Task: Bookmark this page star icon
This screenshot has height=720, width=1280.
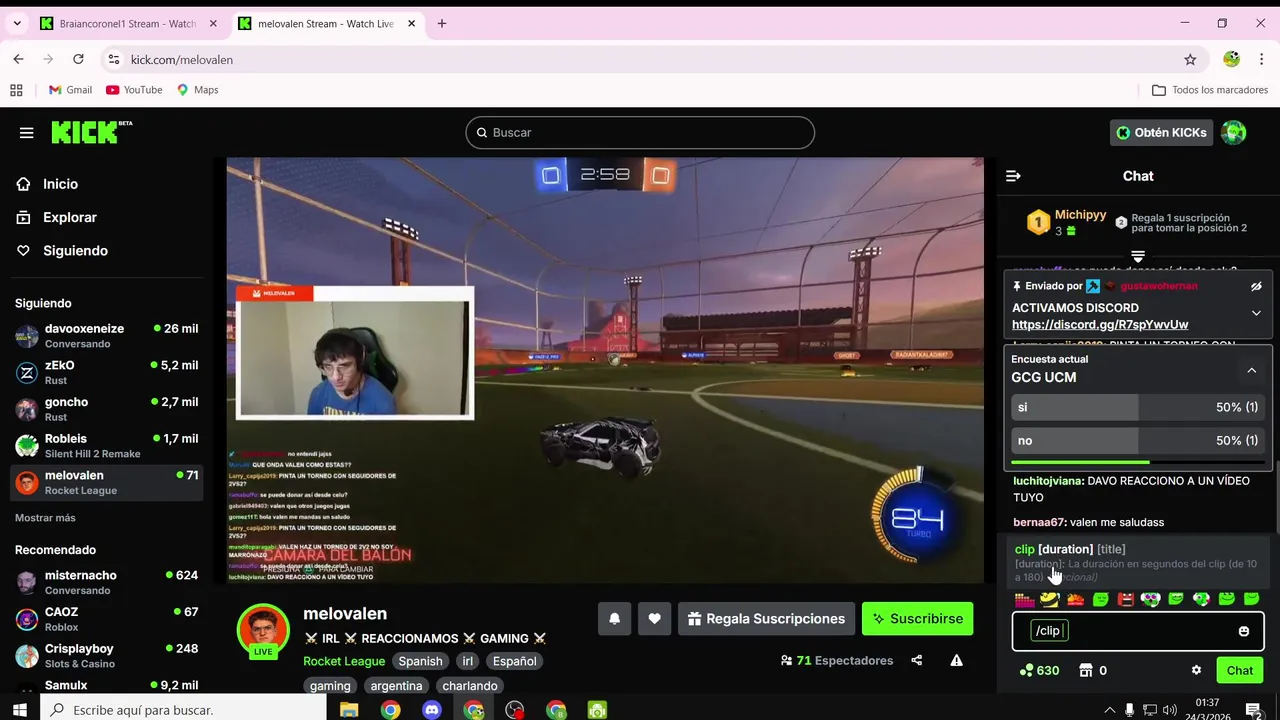Action: (x=1190, y=60)
